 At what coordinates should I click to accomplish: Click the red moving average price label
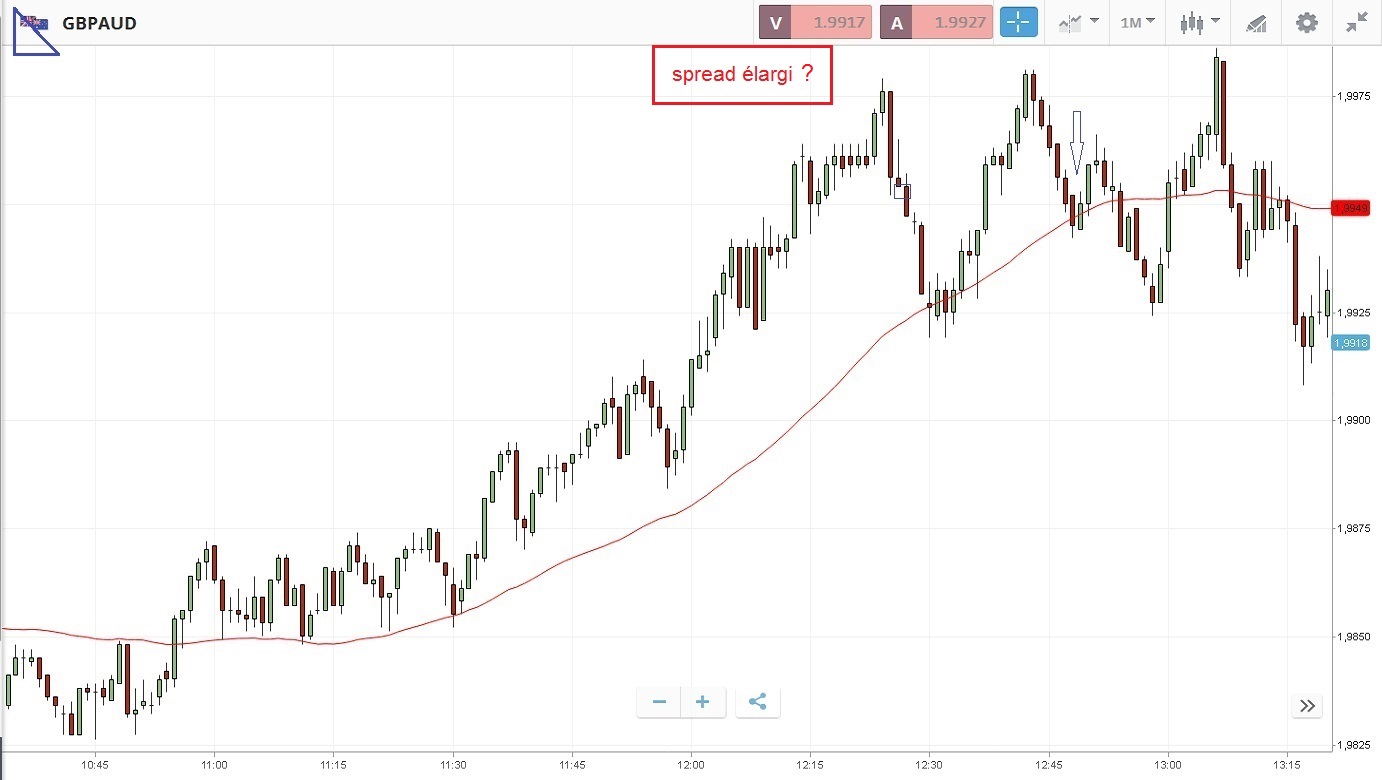[1354, 208]
